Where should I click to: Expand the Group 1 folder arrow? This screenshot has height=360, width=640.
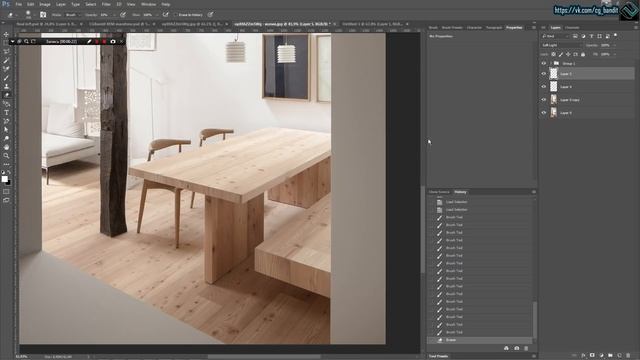pos(551,63)
